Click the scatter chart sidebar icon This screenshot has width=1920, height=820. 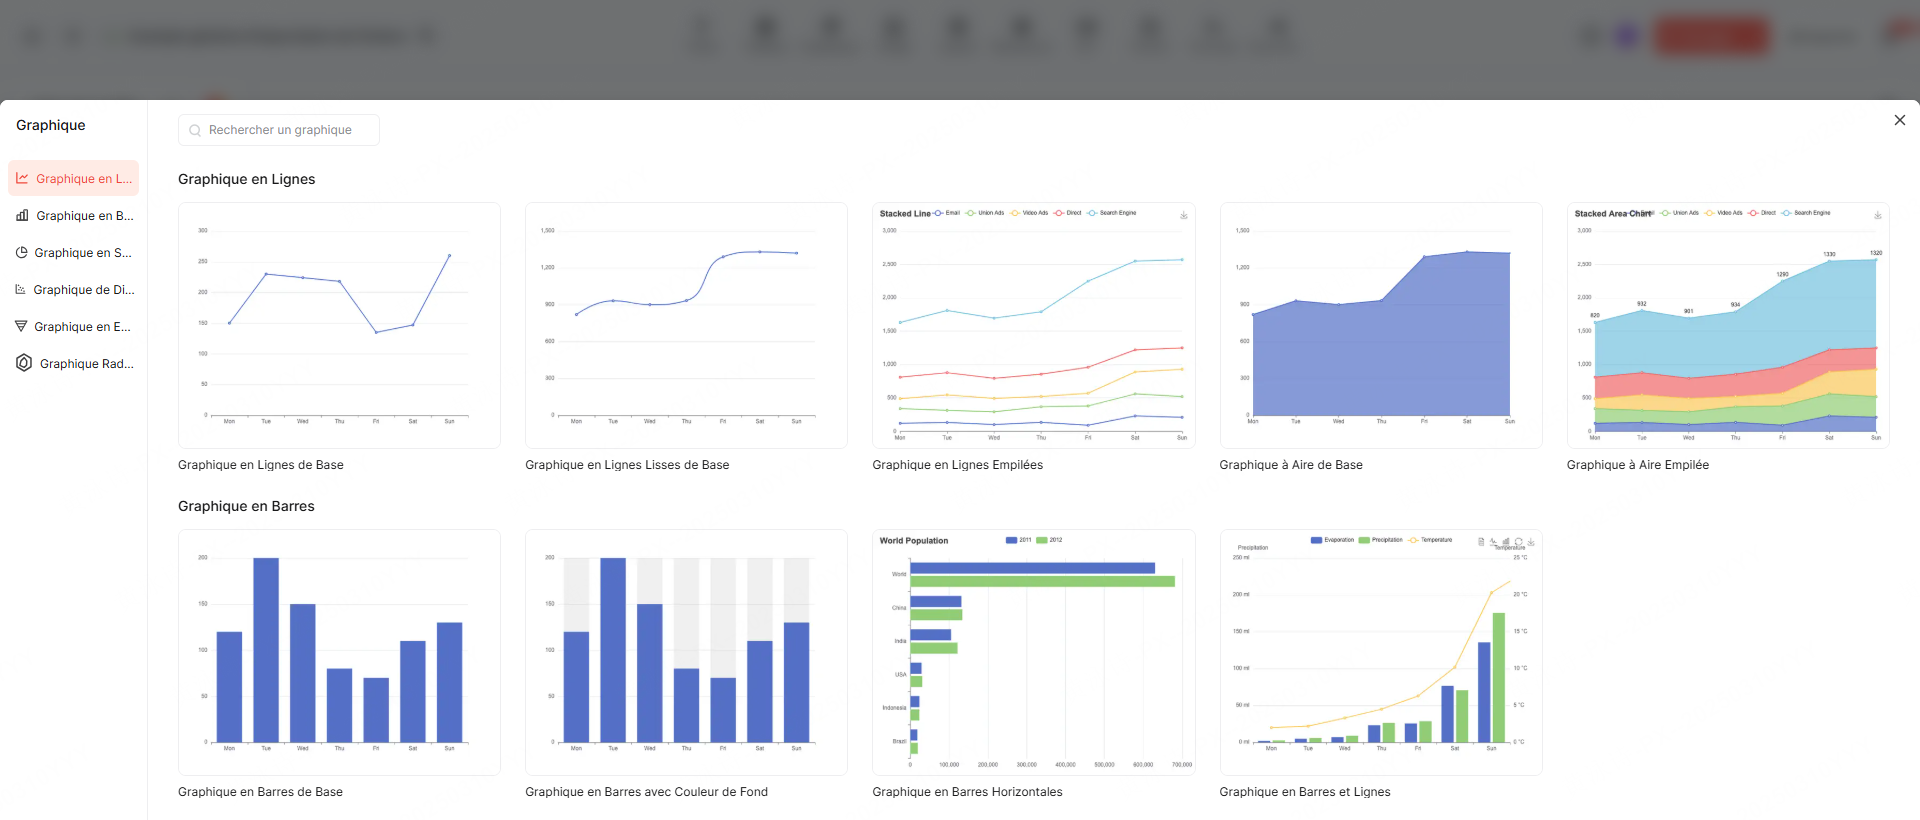point(21,289)
